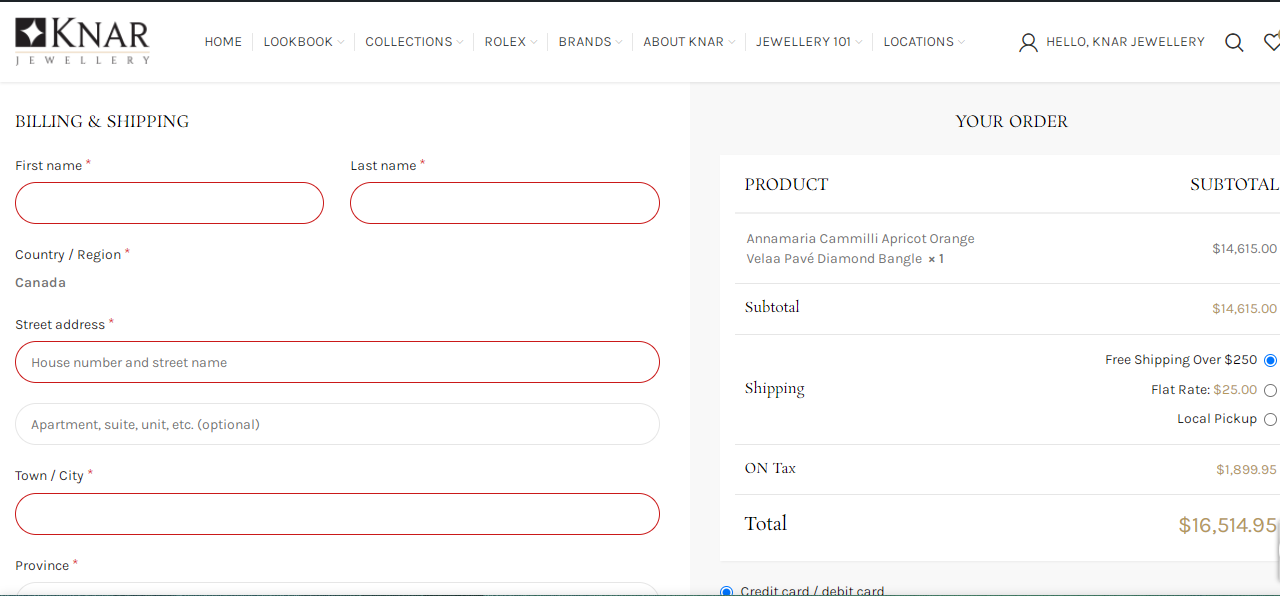Open the Jewellery 101 menu item
The height and width of the screenshot is (596, 1280).
803,42
